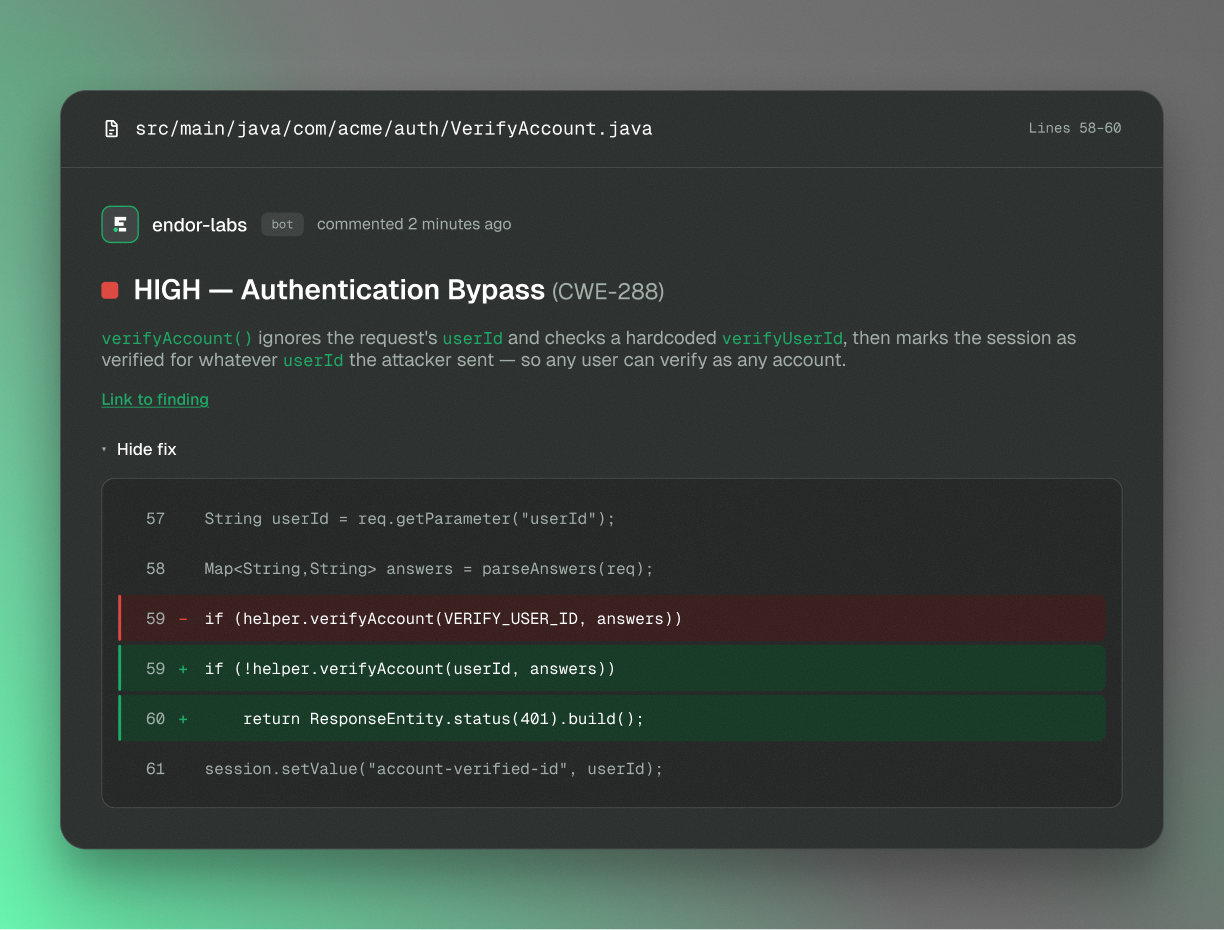Click the Map<String,String> answers code line
1224x930 pixels.
point(429,569)
